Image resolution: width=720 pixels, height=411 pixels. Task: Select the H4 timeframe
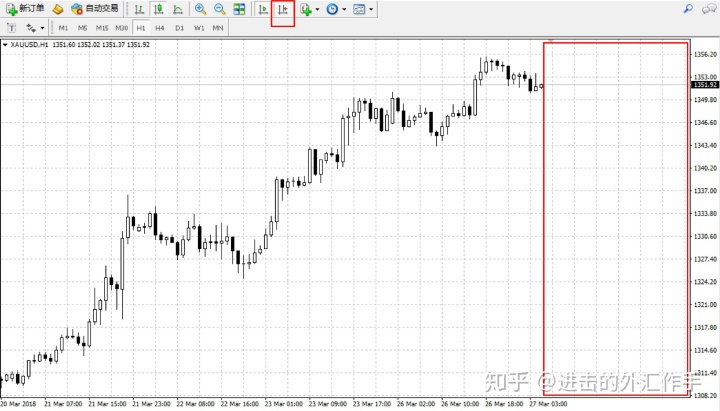pyautogui.click(x=160, y=28)
